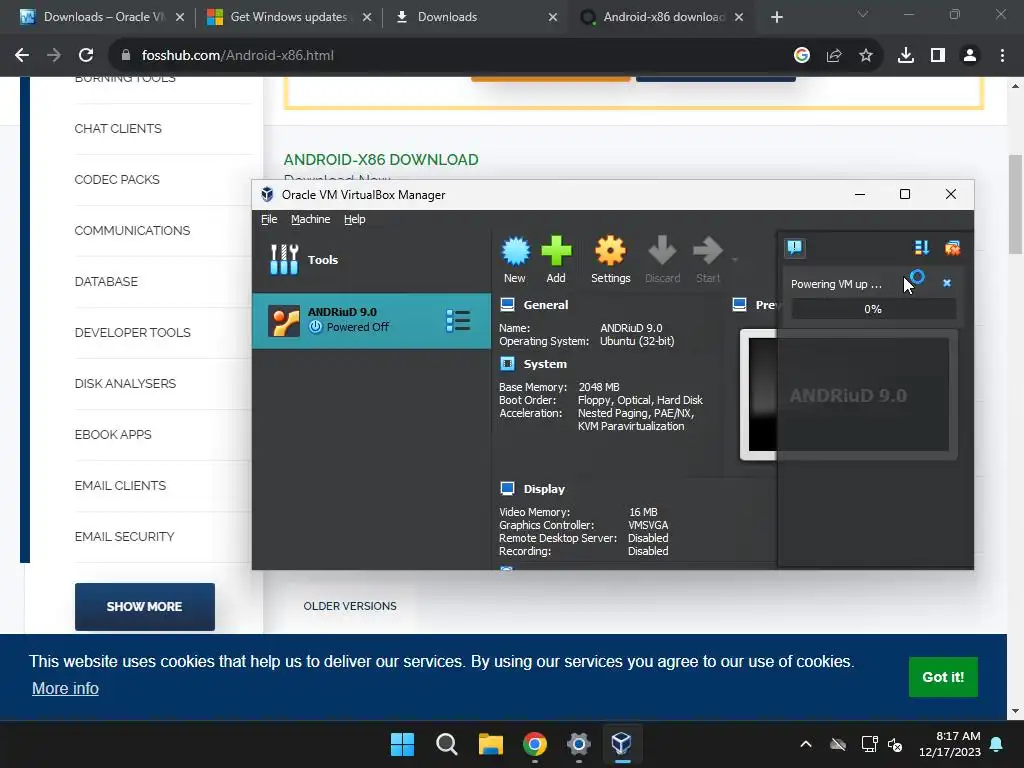
Task: Open the Chrome profile icon
Action: click(970, 56)
